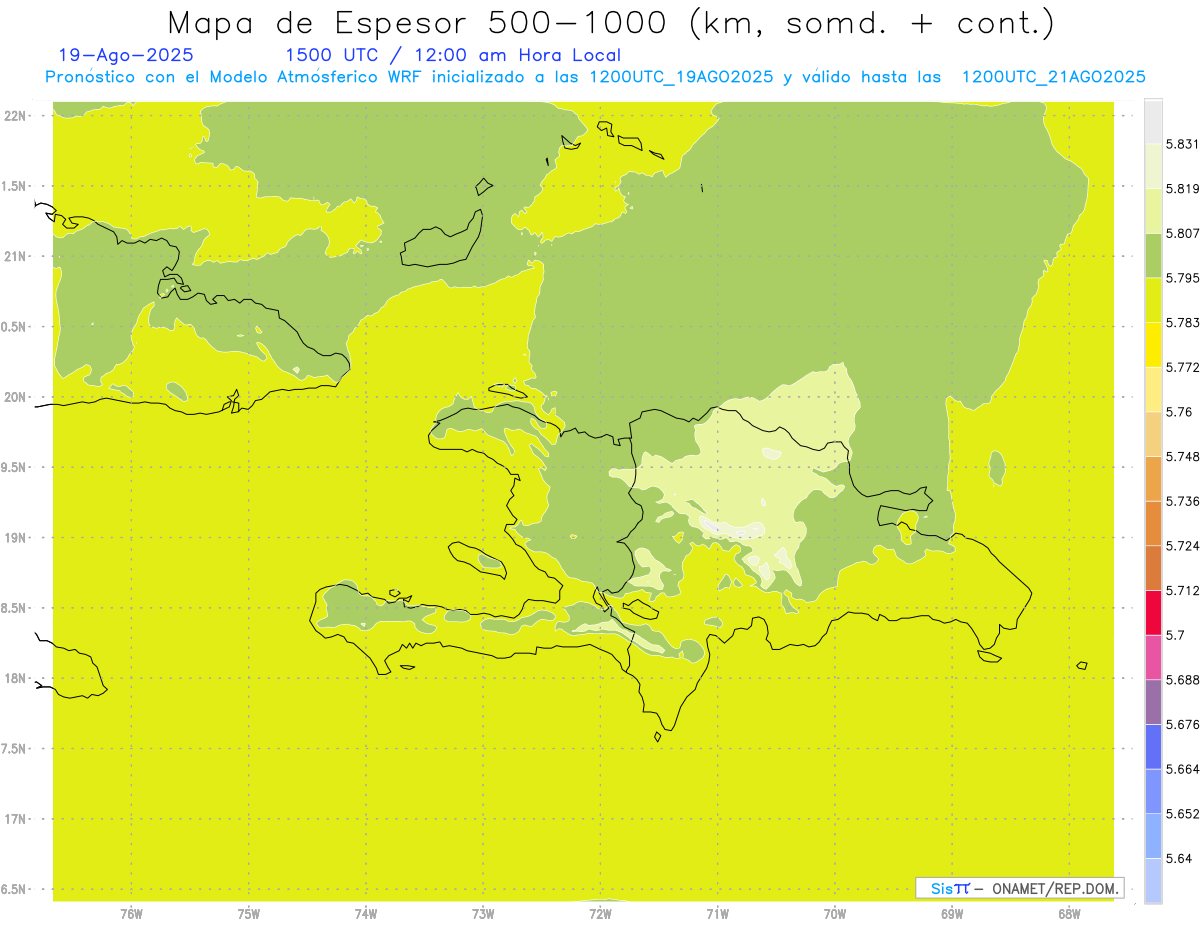
Task: Pick the bright yellow swatch between 5.772 and 5.783
Action: 1153,345
